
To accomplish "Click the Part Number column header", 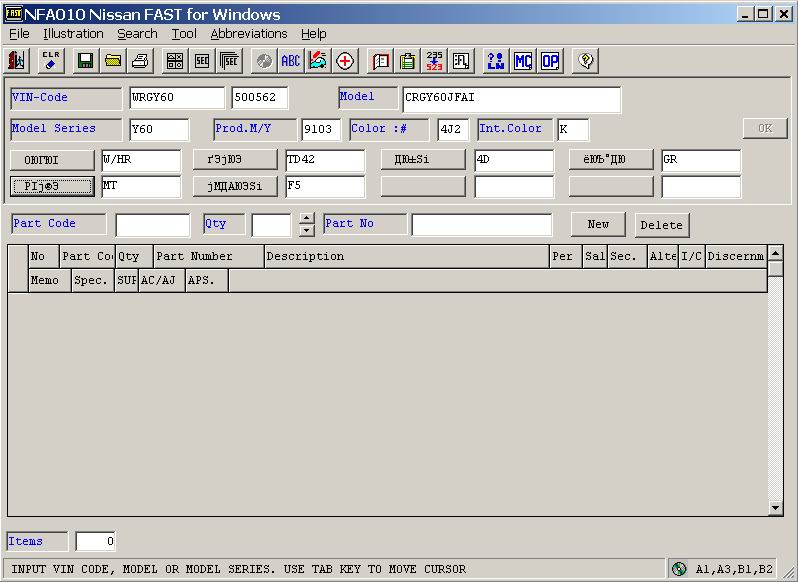I will pos(209,256).
